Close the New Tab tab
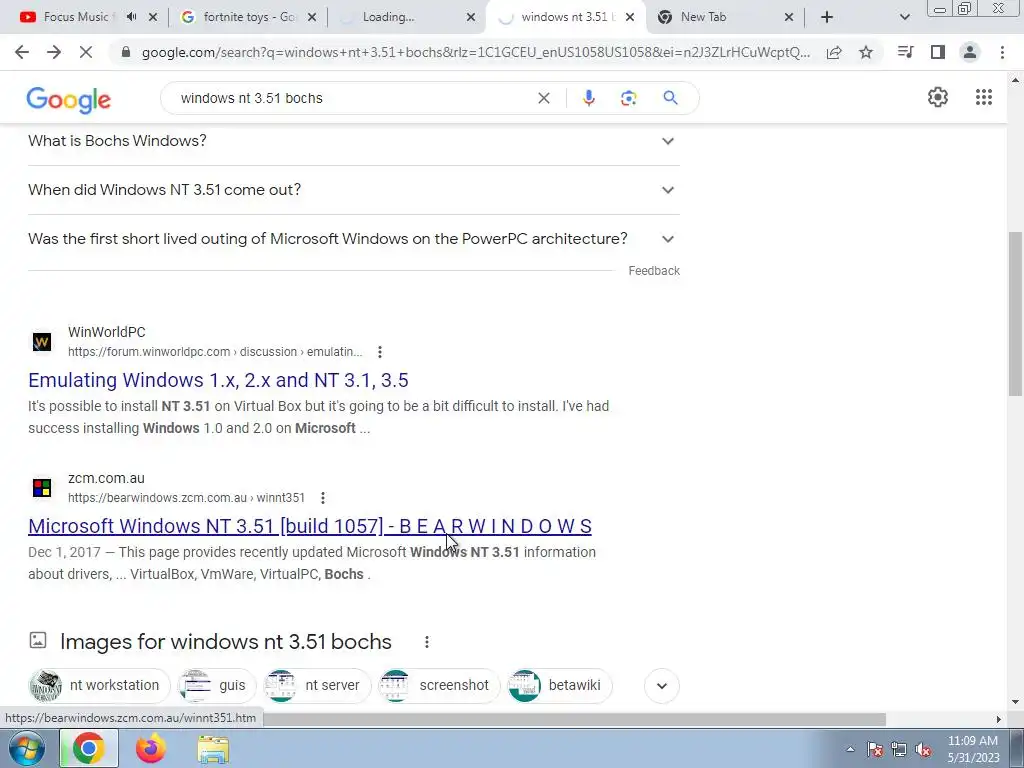The width and height of the screenshot is (1024, 768). 789,17
